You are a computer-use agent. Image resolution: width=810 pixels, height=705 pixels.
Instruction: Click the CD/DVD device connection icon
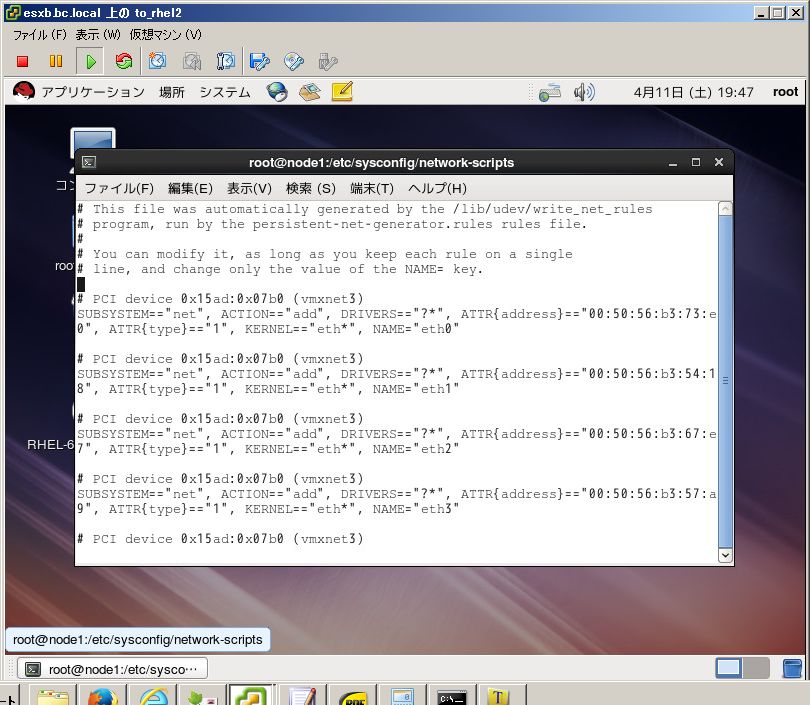[x=293, y=61]
